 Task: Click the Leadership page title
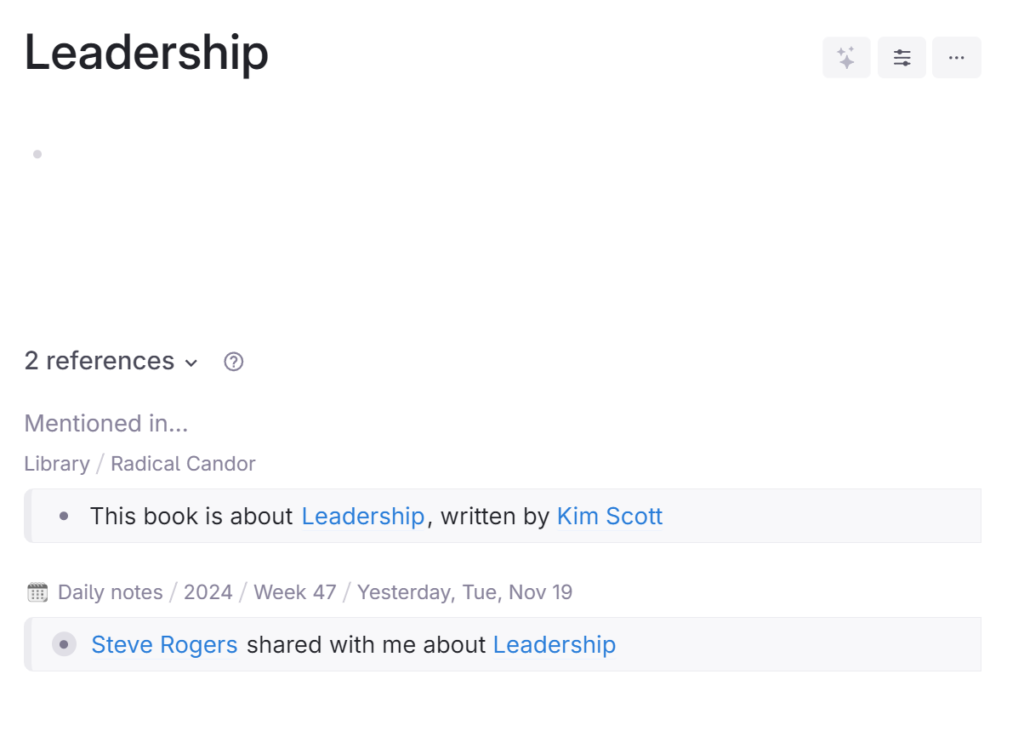(146, 53)
